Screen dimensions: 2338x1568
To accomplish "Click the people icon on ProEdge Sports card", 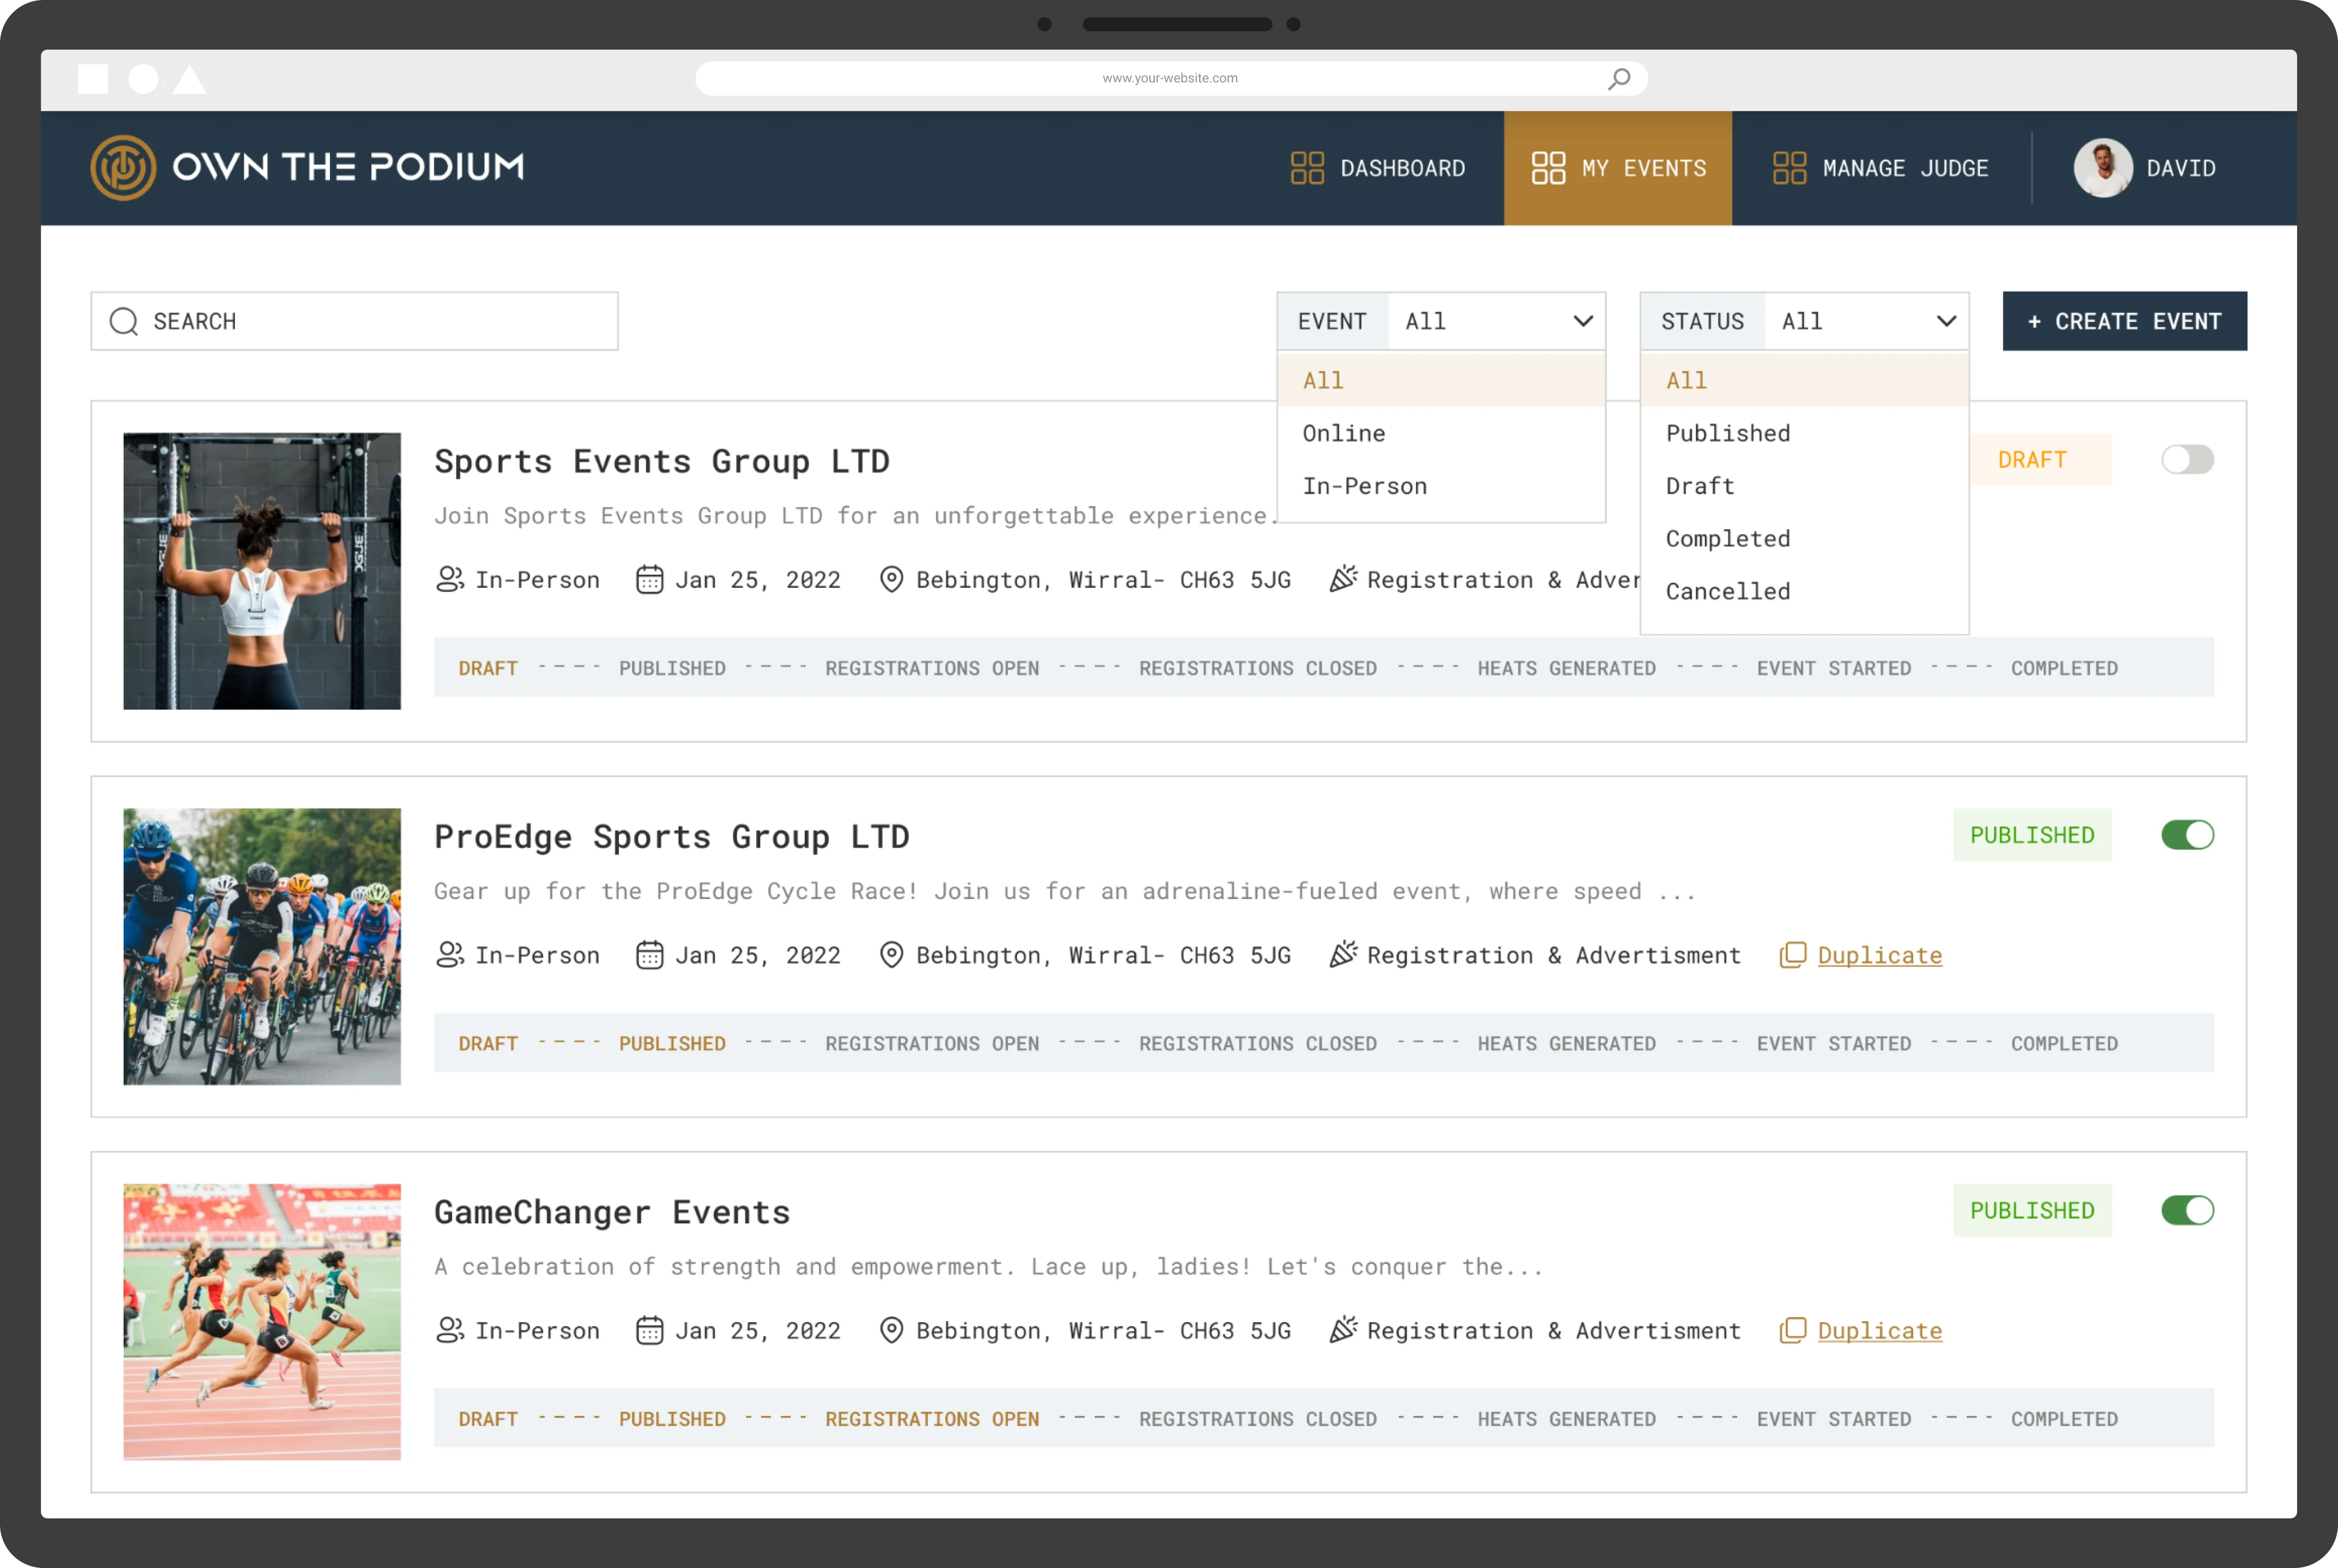I will 450,954.
